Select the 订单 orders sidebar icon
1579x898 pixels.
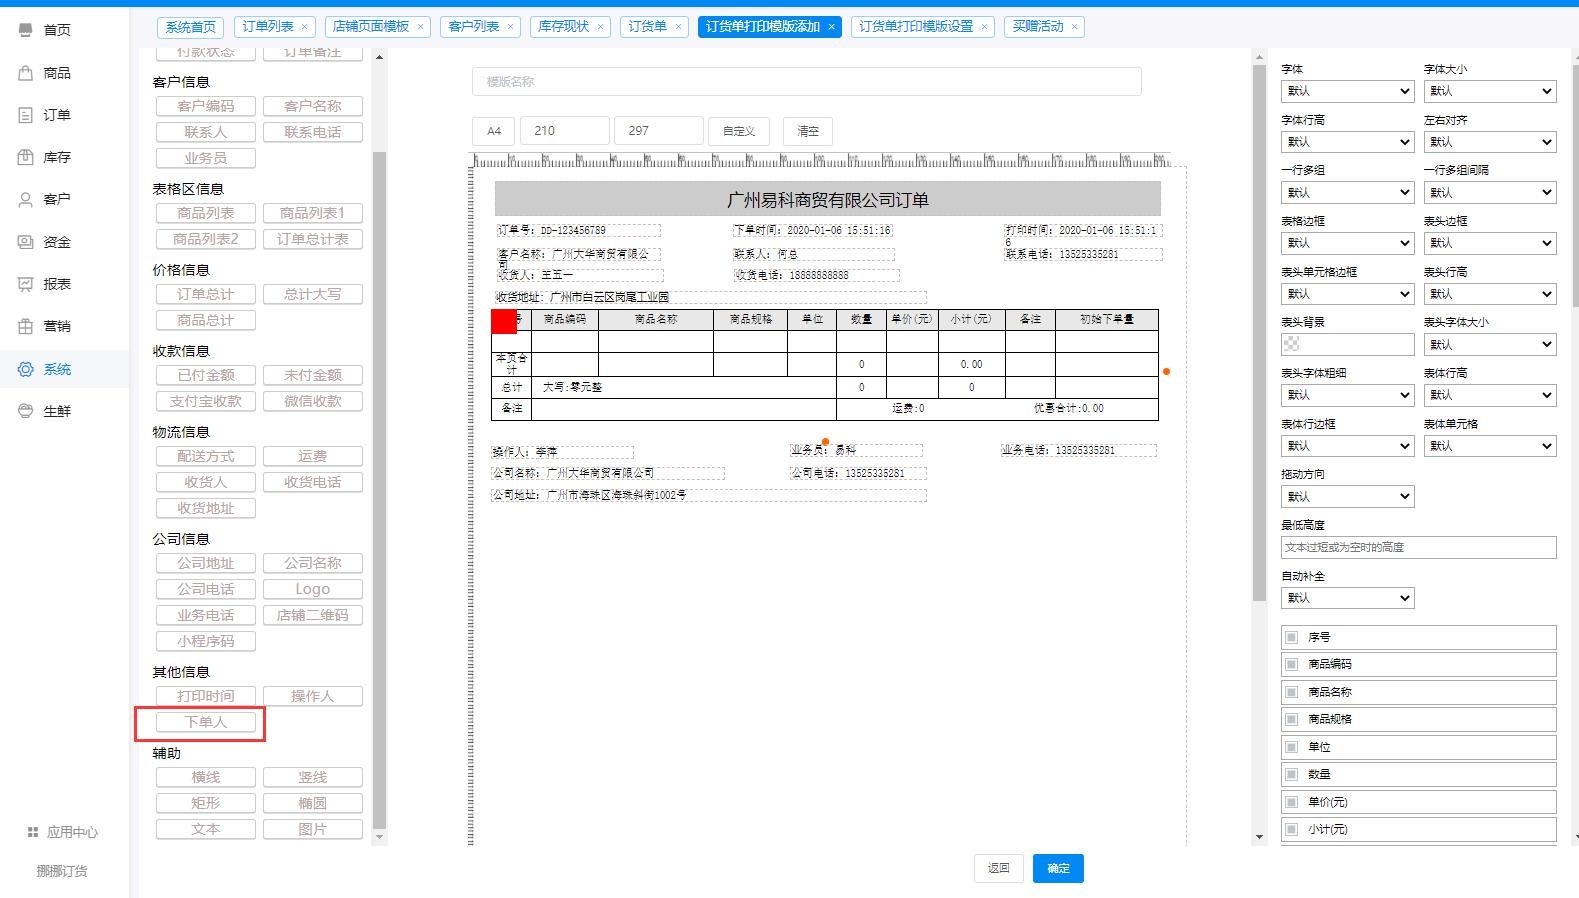click(26, 115)
